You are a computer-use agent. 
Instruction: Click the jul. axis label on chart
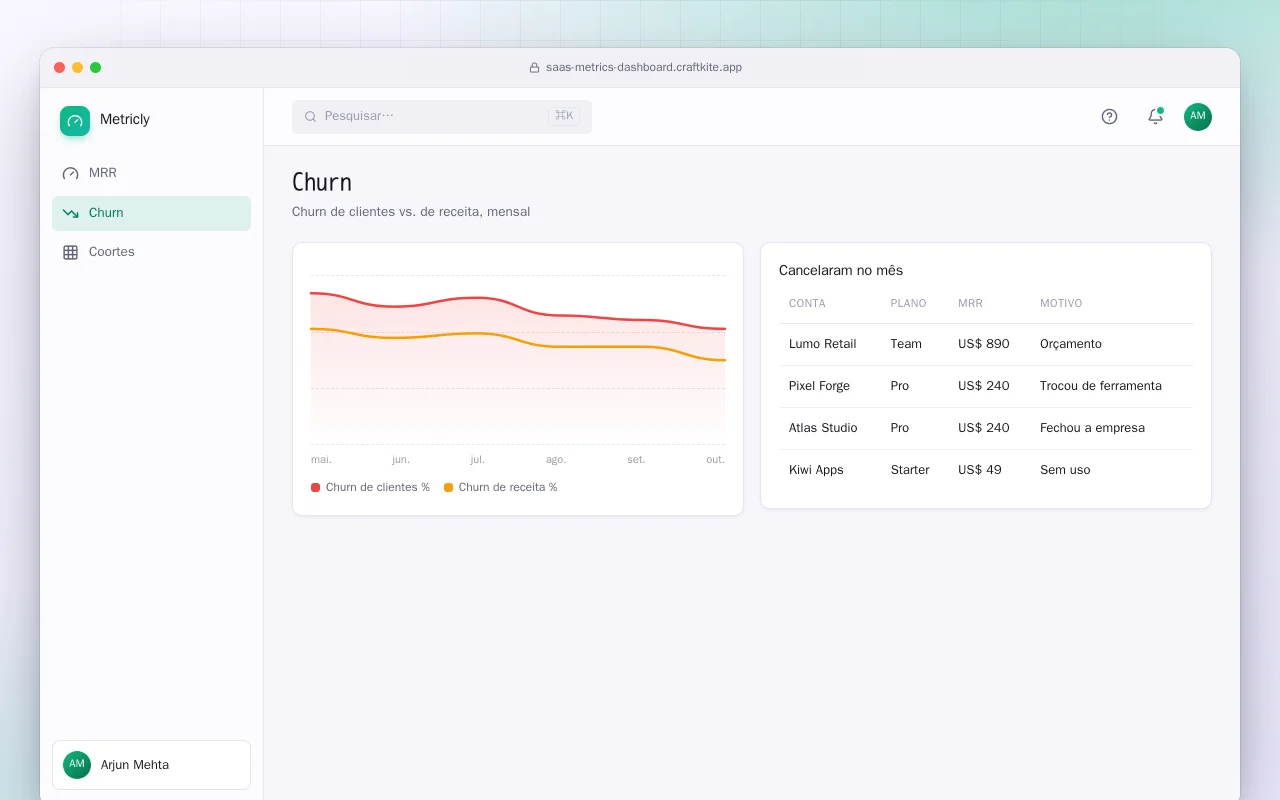click(477, 460)
